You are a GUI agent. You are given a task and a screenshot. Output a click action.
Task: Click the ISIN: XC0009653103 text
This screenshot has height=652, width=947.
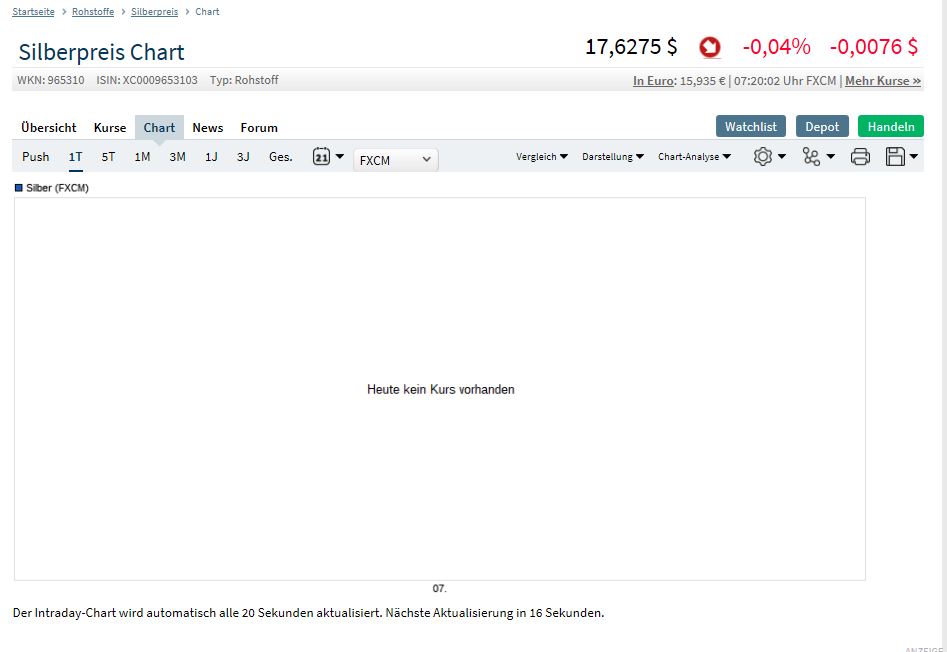147,80
